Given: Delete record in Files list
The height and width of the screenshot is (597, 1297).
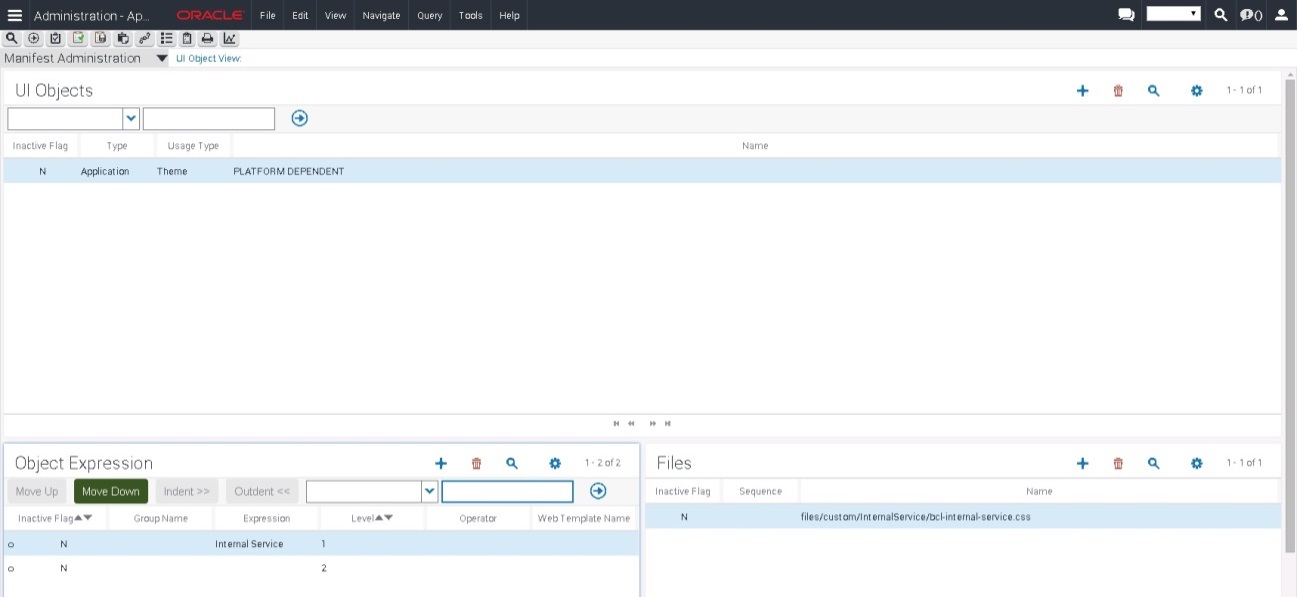Looking at the screenshot, I should [1118, 464].
